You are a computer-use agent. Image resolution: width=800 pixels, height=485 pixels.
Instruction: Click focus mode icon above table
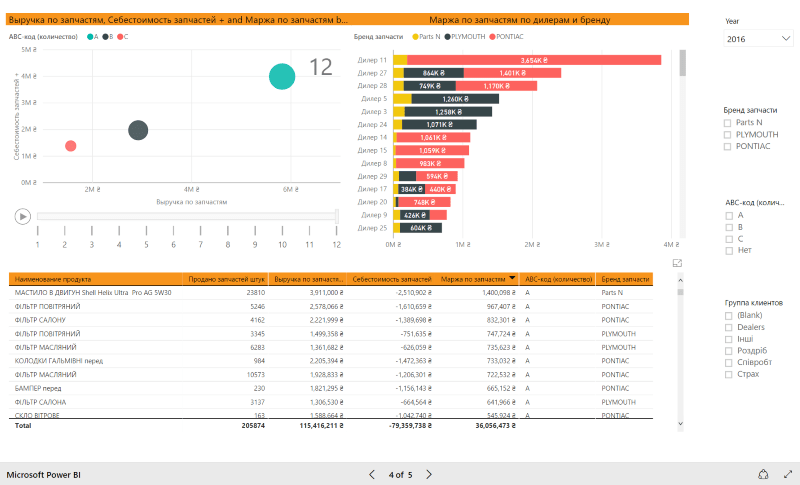click(677, 263)
